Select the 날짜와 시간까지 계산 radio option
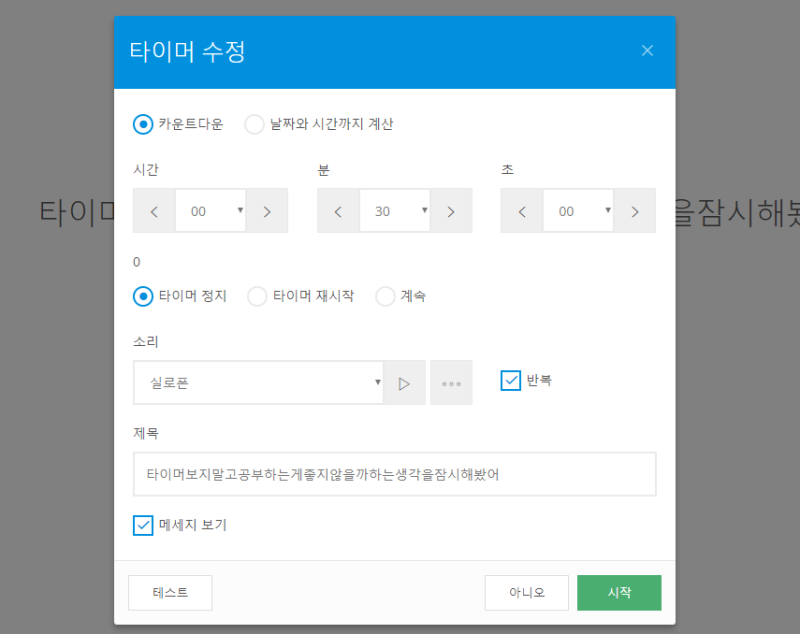Screen dimensions: 800x634 coord(254,124)
